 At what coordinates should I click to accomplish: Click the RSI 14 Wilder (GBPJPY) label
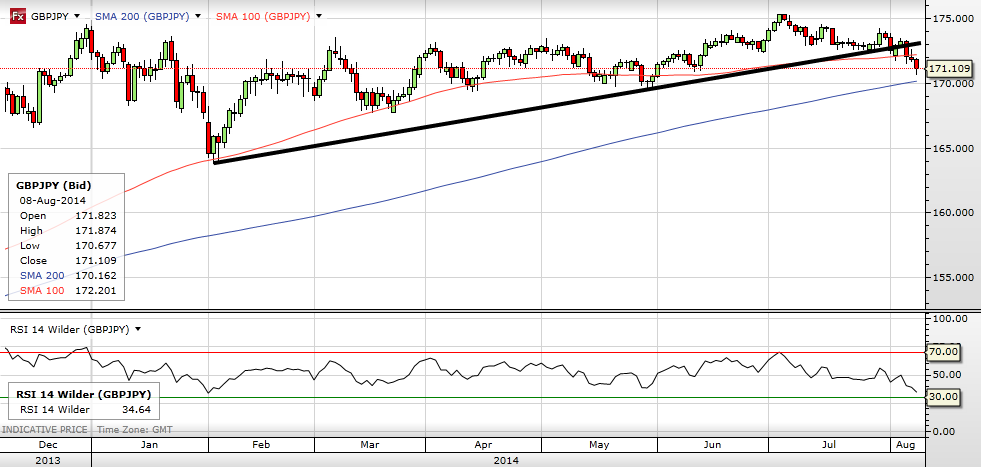click(68, 328)
